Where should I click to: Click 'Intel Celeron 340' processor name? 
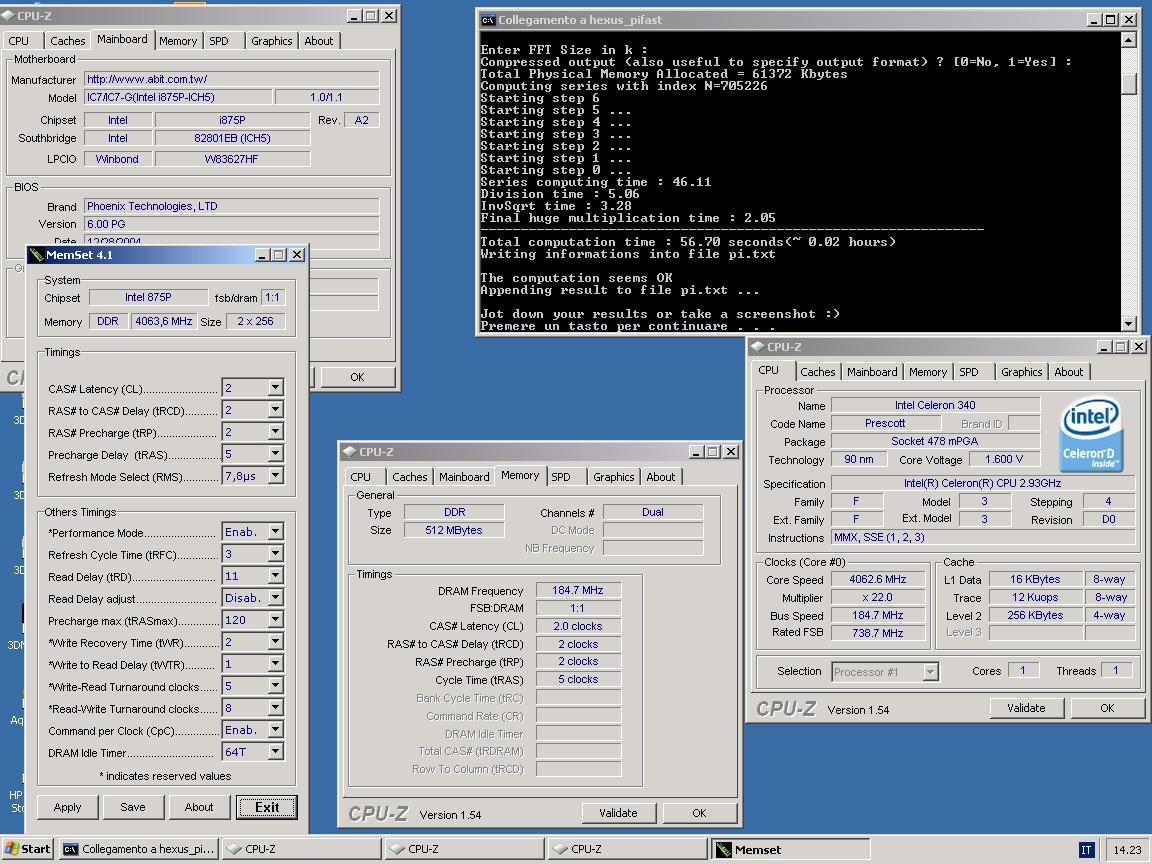point(935,405)
